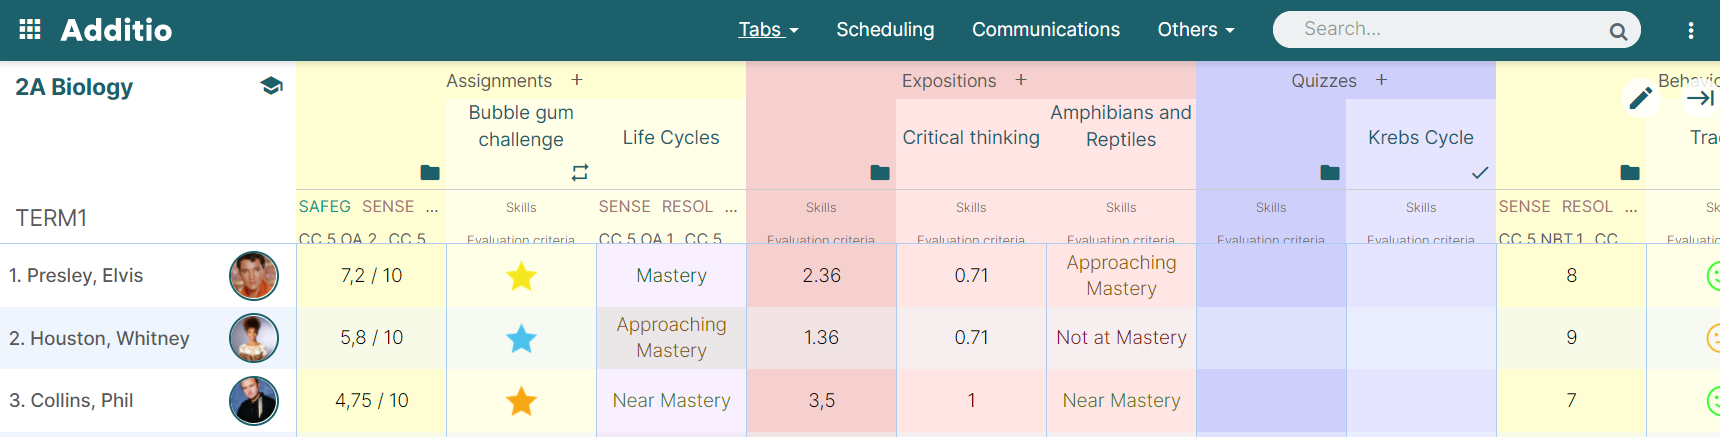
Task: Click the Additio logo
Action: tap(116, 30)
